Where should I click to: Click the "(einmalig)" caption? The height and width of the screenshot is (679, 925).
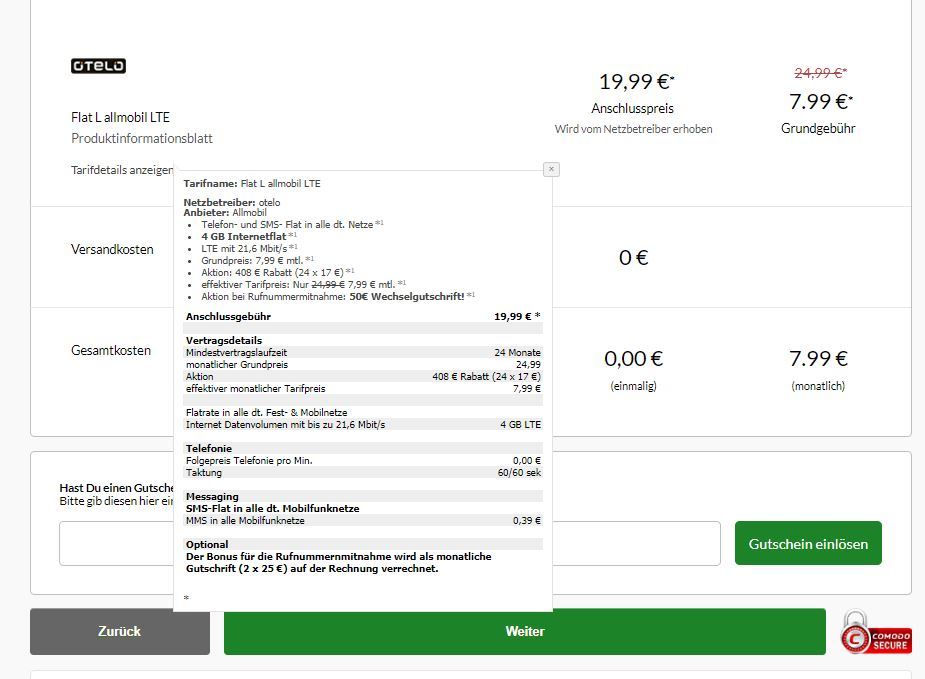point(634,386)
